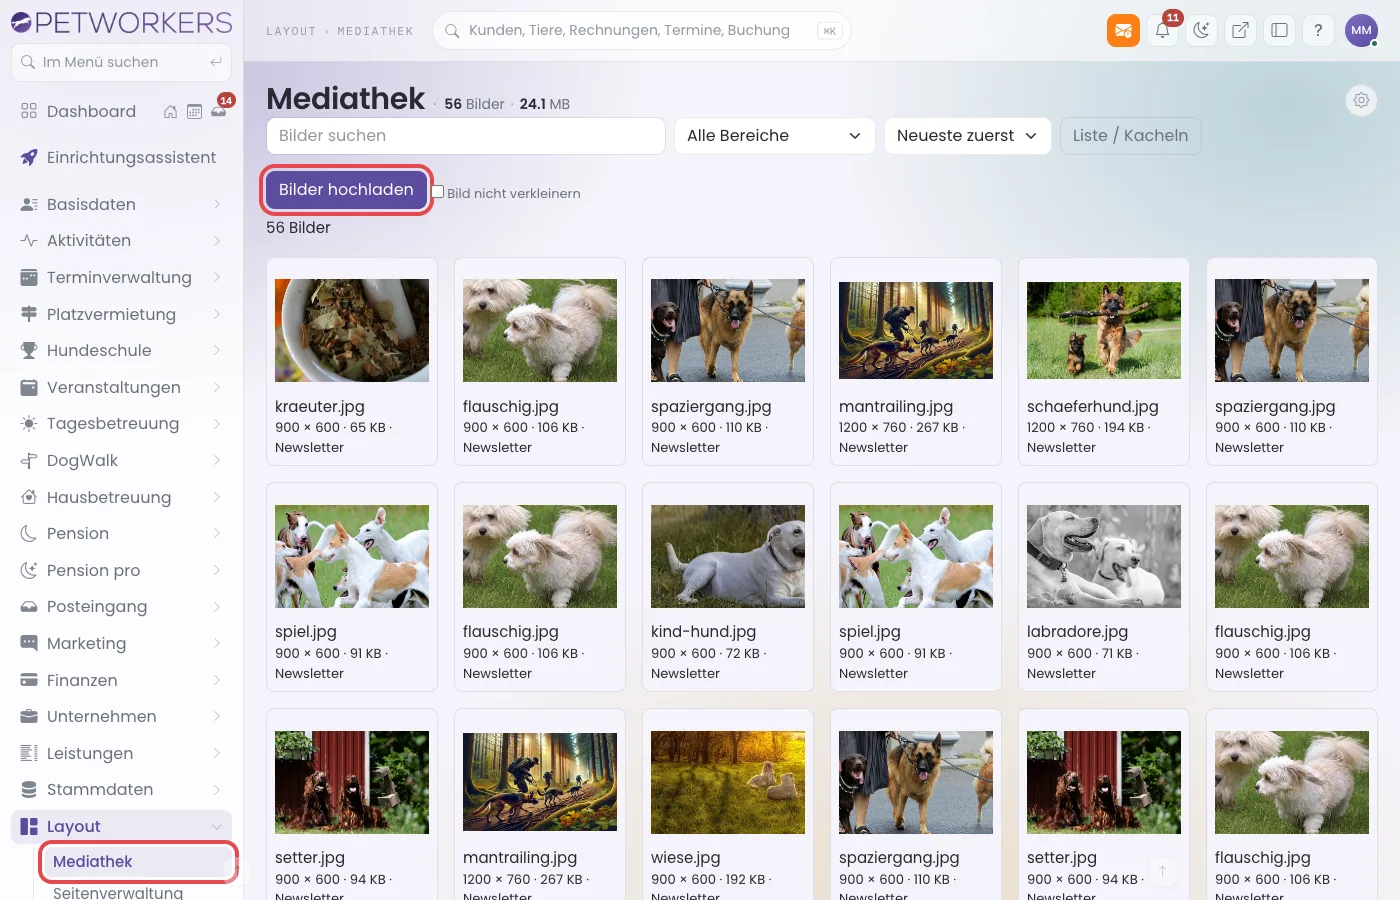Focus the 'Im Menü suchen' field
The image size is (1400, 900).
coord(121,62)
